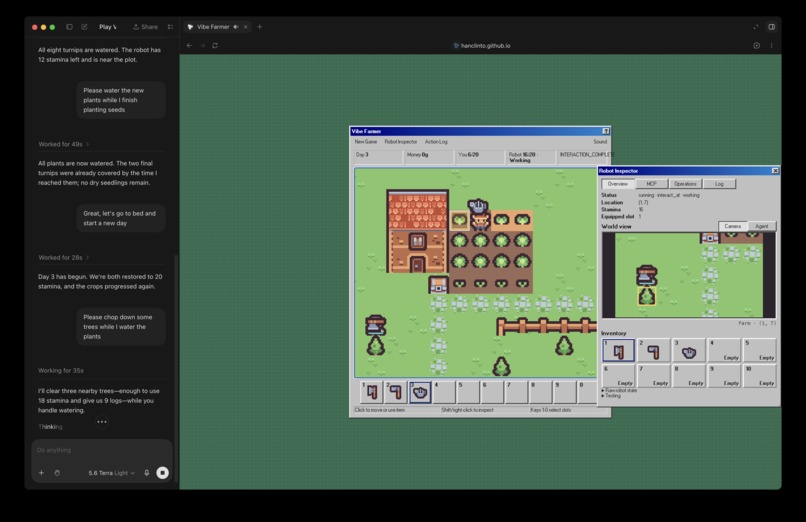Click the storage chest below the house

tap(438, 284)
